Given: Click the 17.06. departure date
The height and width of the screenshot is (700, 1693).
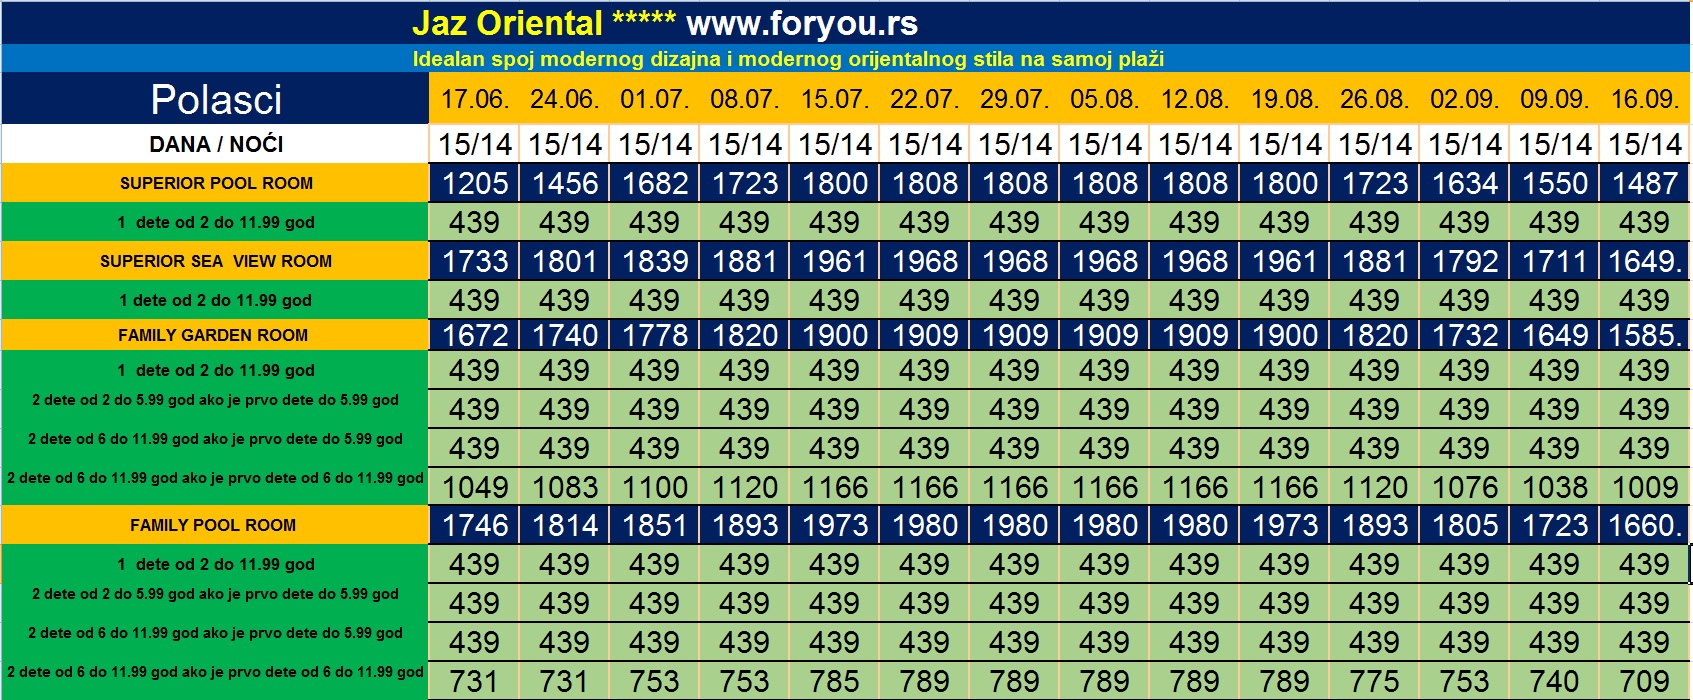Looking at the screenshot, I should coord(475,99).
